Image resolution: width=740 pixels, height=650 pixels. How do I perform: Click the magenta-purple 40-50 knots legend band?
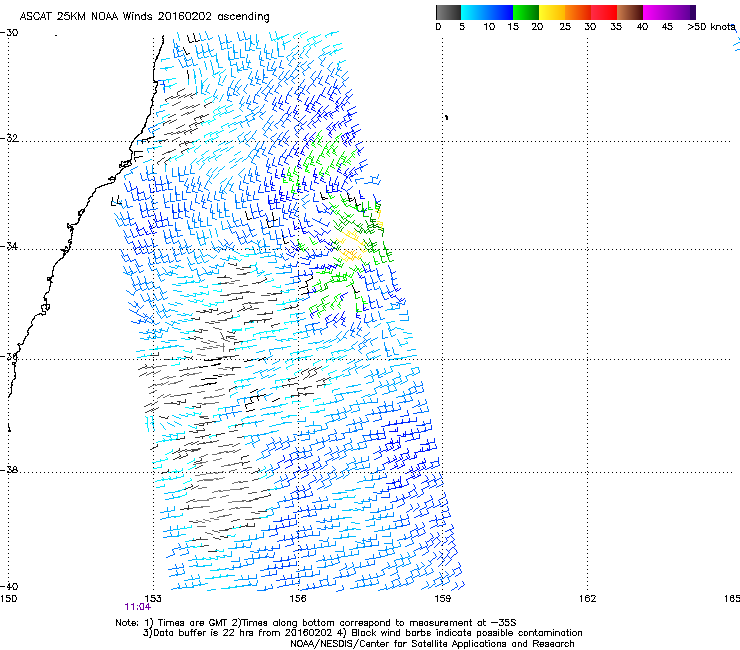[669, 12]
